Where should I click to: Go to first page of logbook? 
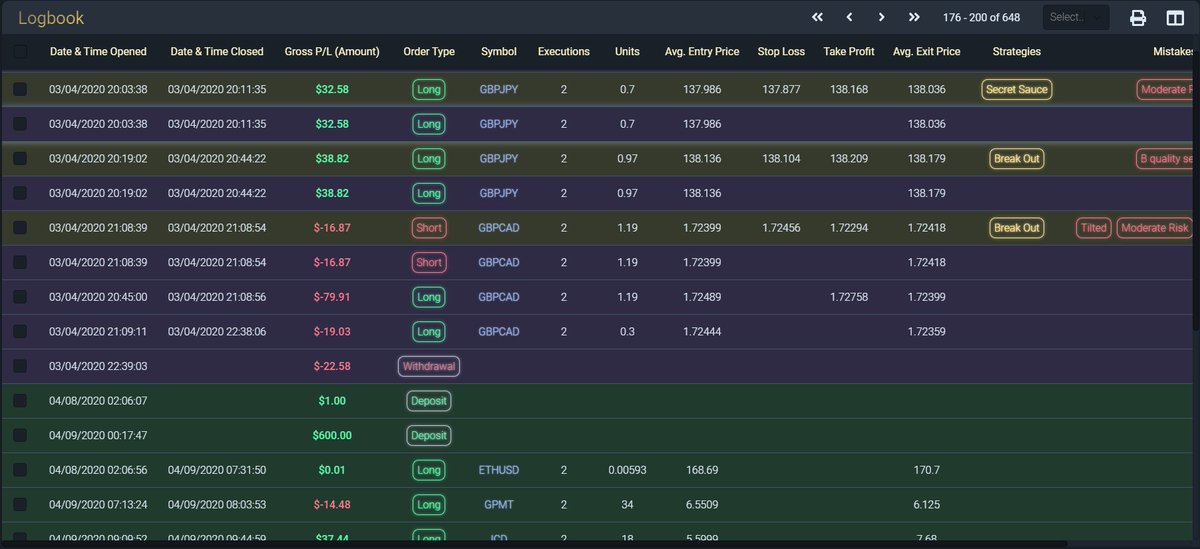(817, 17)
